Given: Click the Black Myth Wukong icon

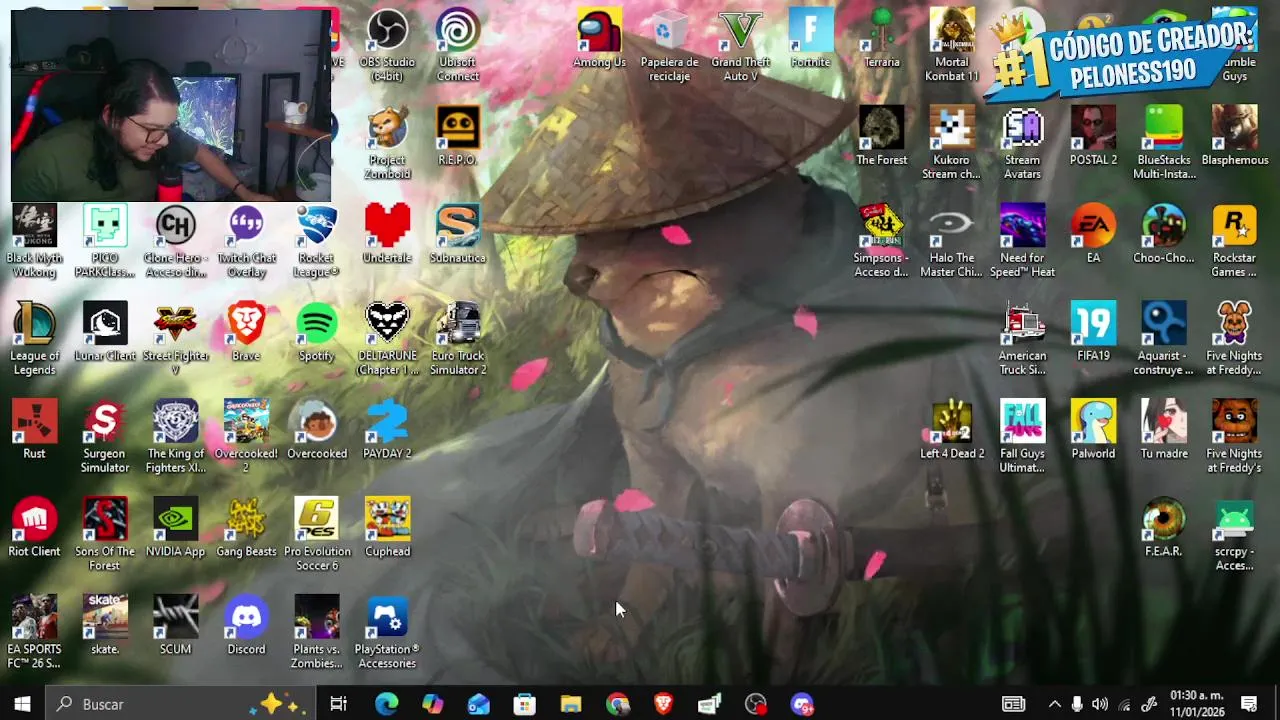Looking at the screenshot, I should pyautogui.click(x=34, y=241).
